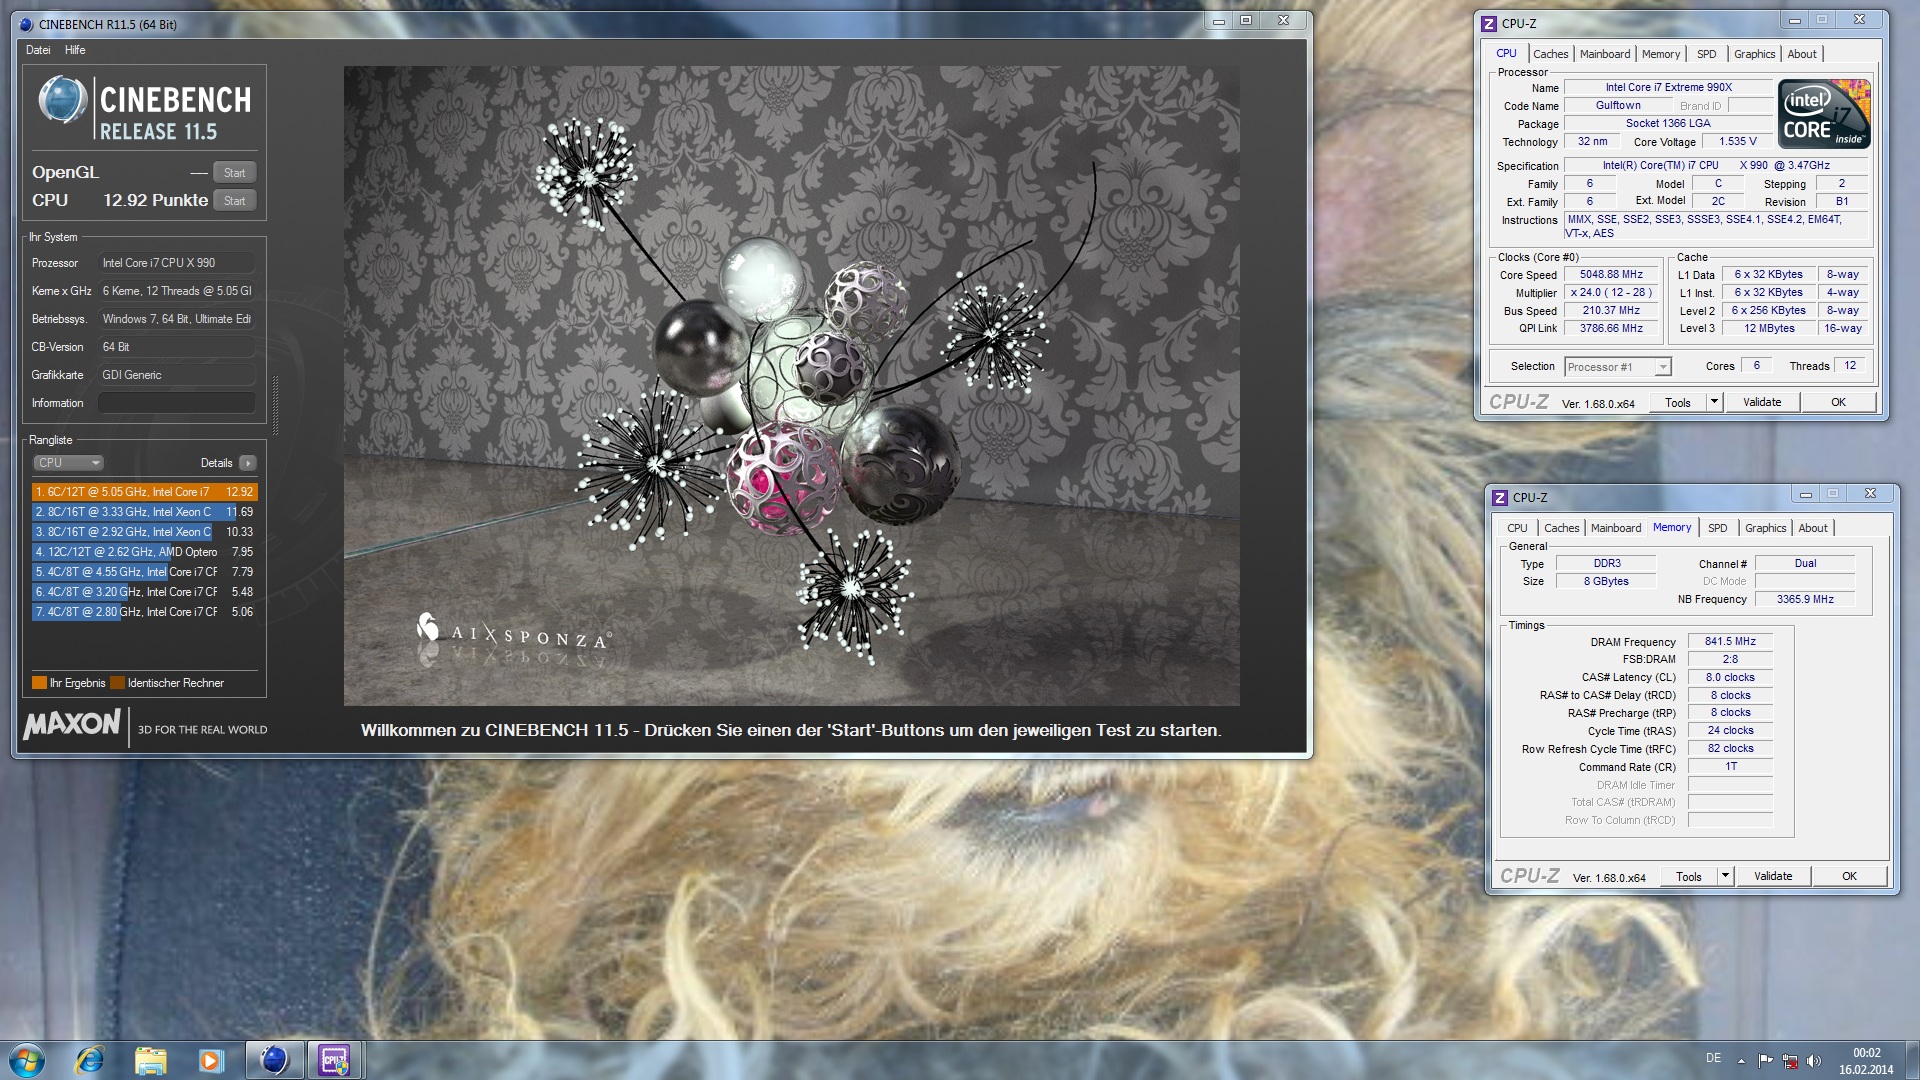Image resolution: width=1920 pixels, height=1080 pixels.
Task: Click the Core Speed 5048.88 MHz value
Action: (x=1611, y=274)
